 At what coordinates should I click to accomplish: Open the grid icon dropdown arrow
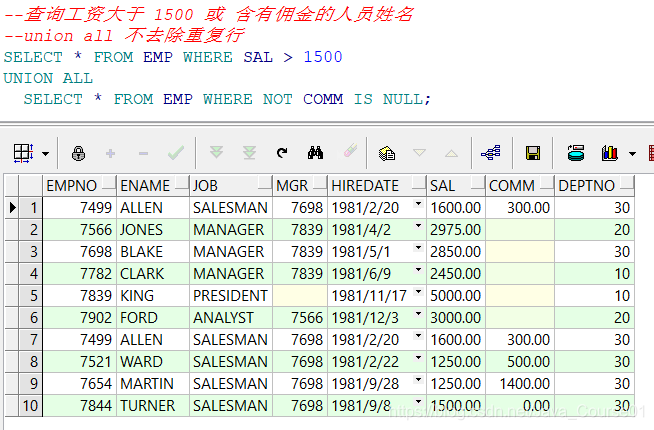(x=45, y=154)
